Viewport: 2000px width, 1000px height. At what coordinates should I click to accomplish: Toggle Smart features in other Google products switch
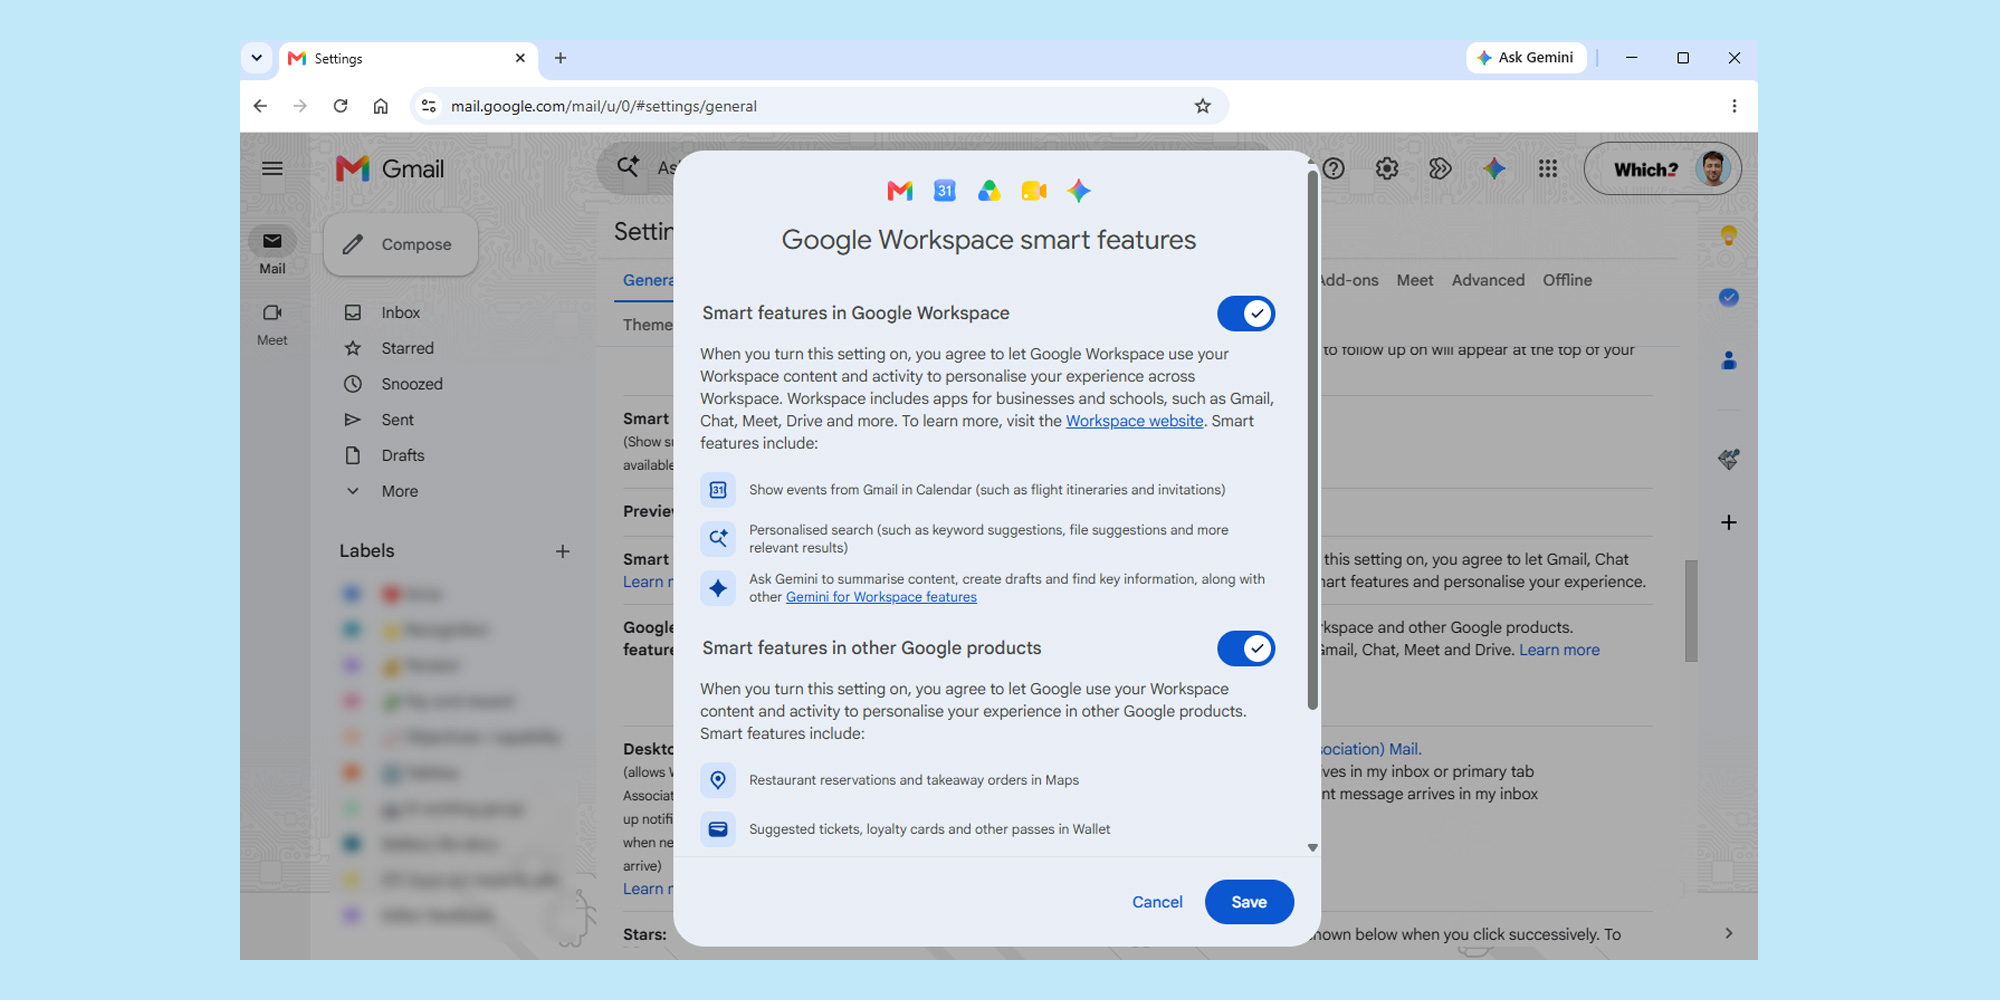tap(1246, 649)
